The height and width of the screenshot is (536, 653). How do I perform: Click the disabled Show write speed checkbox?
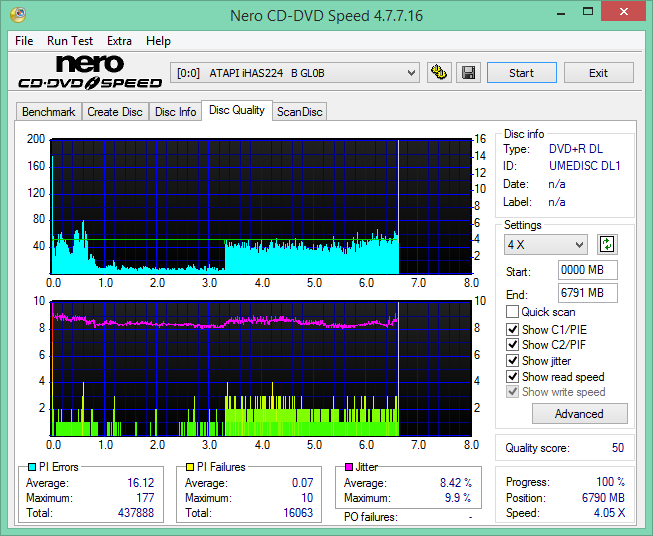point(512,392)
